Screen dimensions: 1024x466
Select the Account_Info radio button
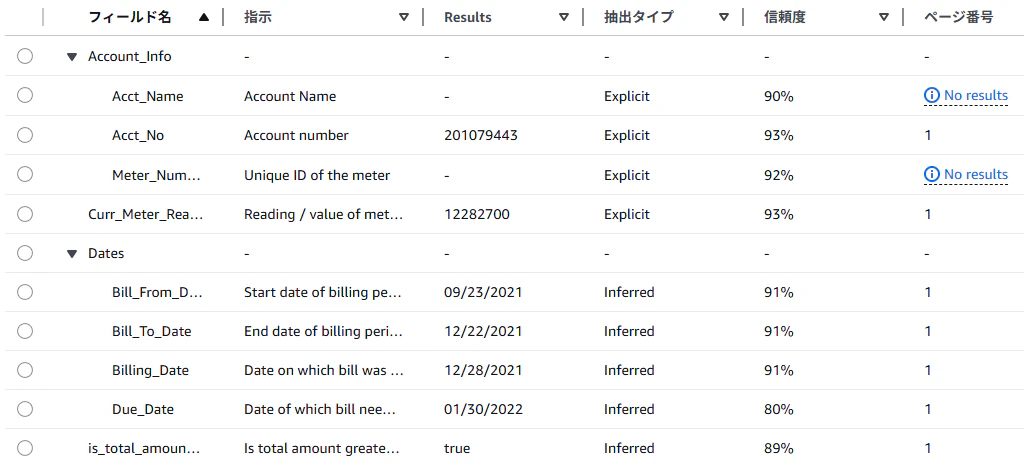coord(25,57)
